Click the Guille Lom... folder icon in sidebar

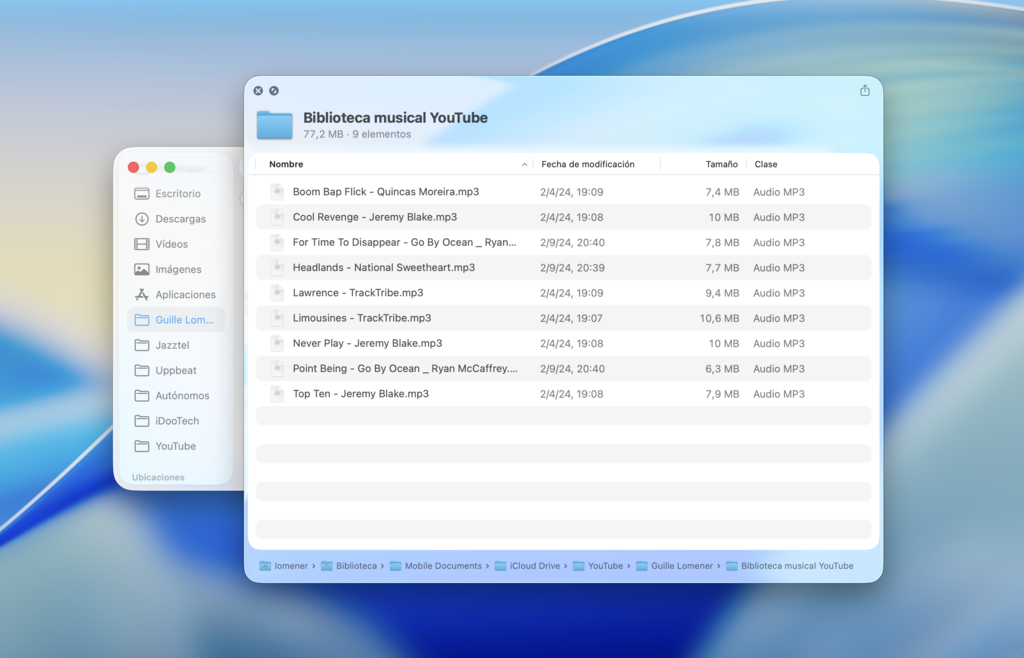[x=142, y=320]
